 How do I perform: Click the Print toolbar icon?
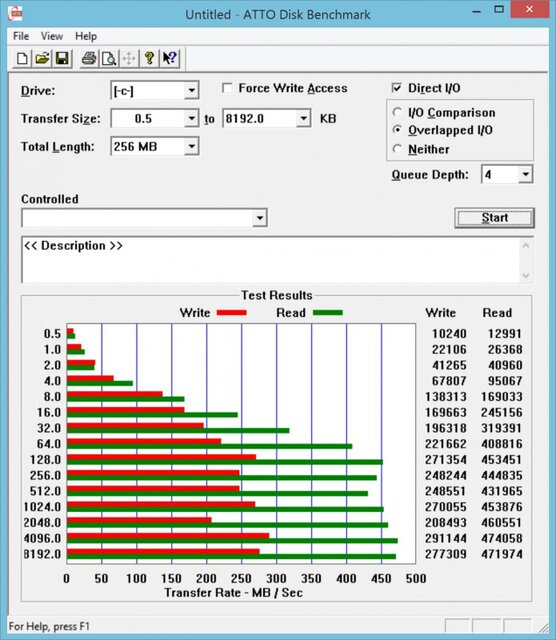point(89,58)
